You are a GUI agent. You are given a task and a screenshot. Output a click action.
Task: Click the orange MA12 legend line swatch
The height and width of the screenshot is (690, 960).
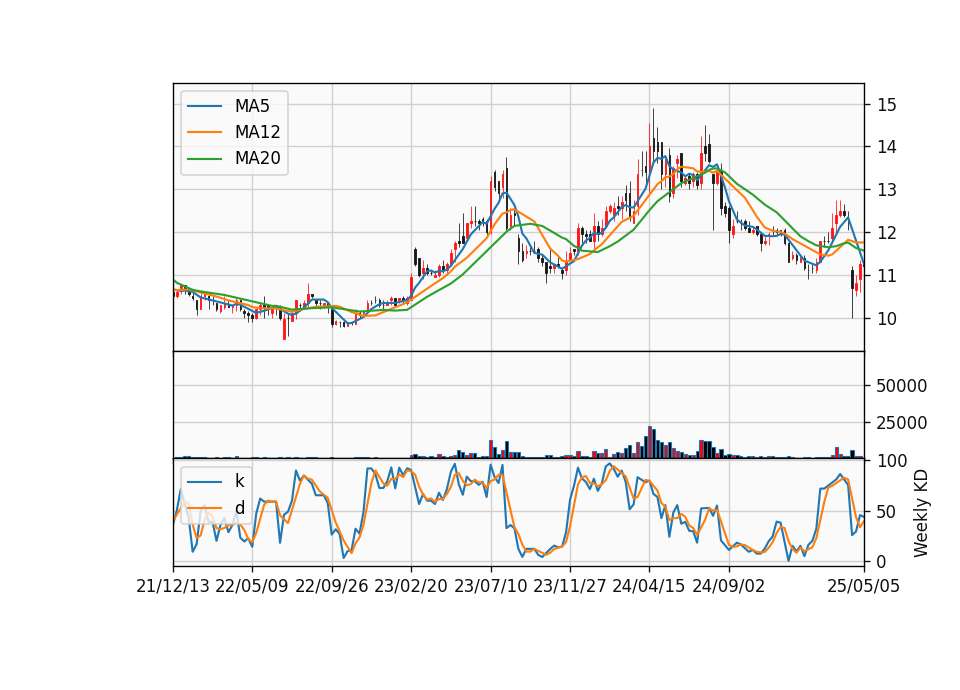pos(204,132)
